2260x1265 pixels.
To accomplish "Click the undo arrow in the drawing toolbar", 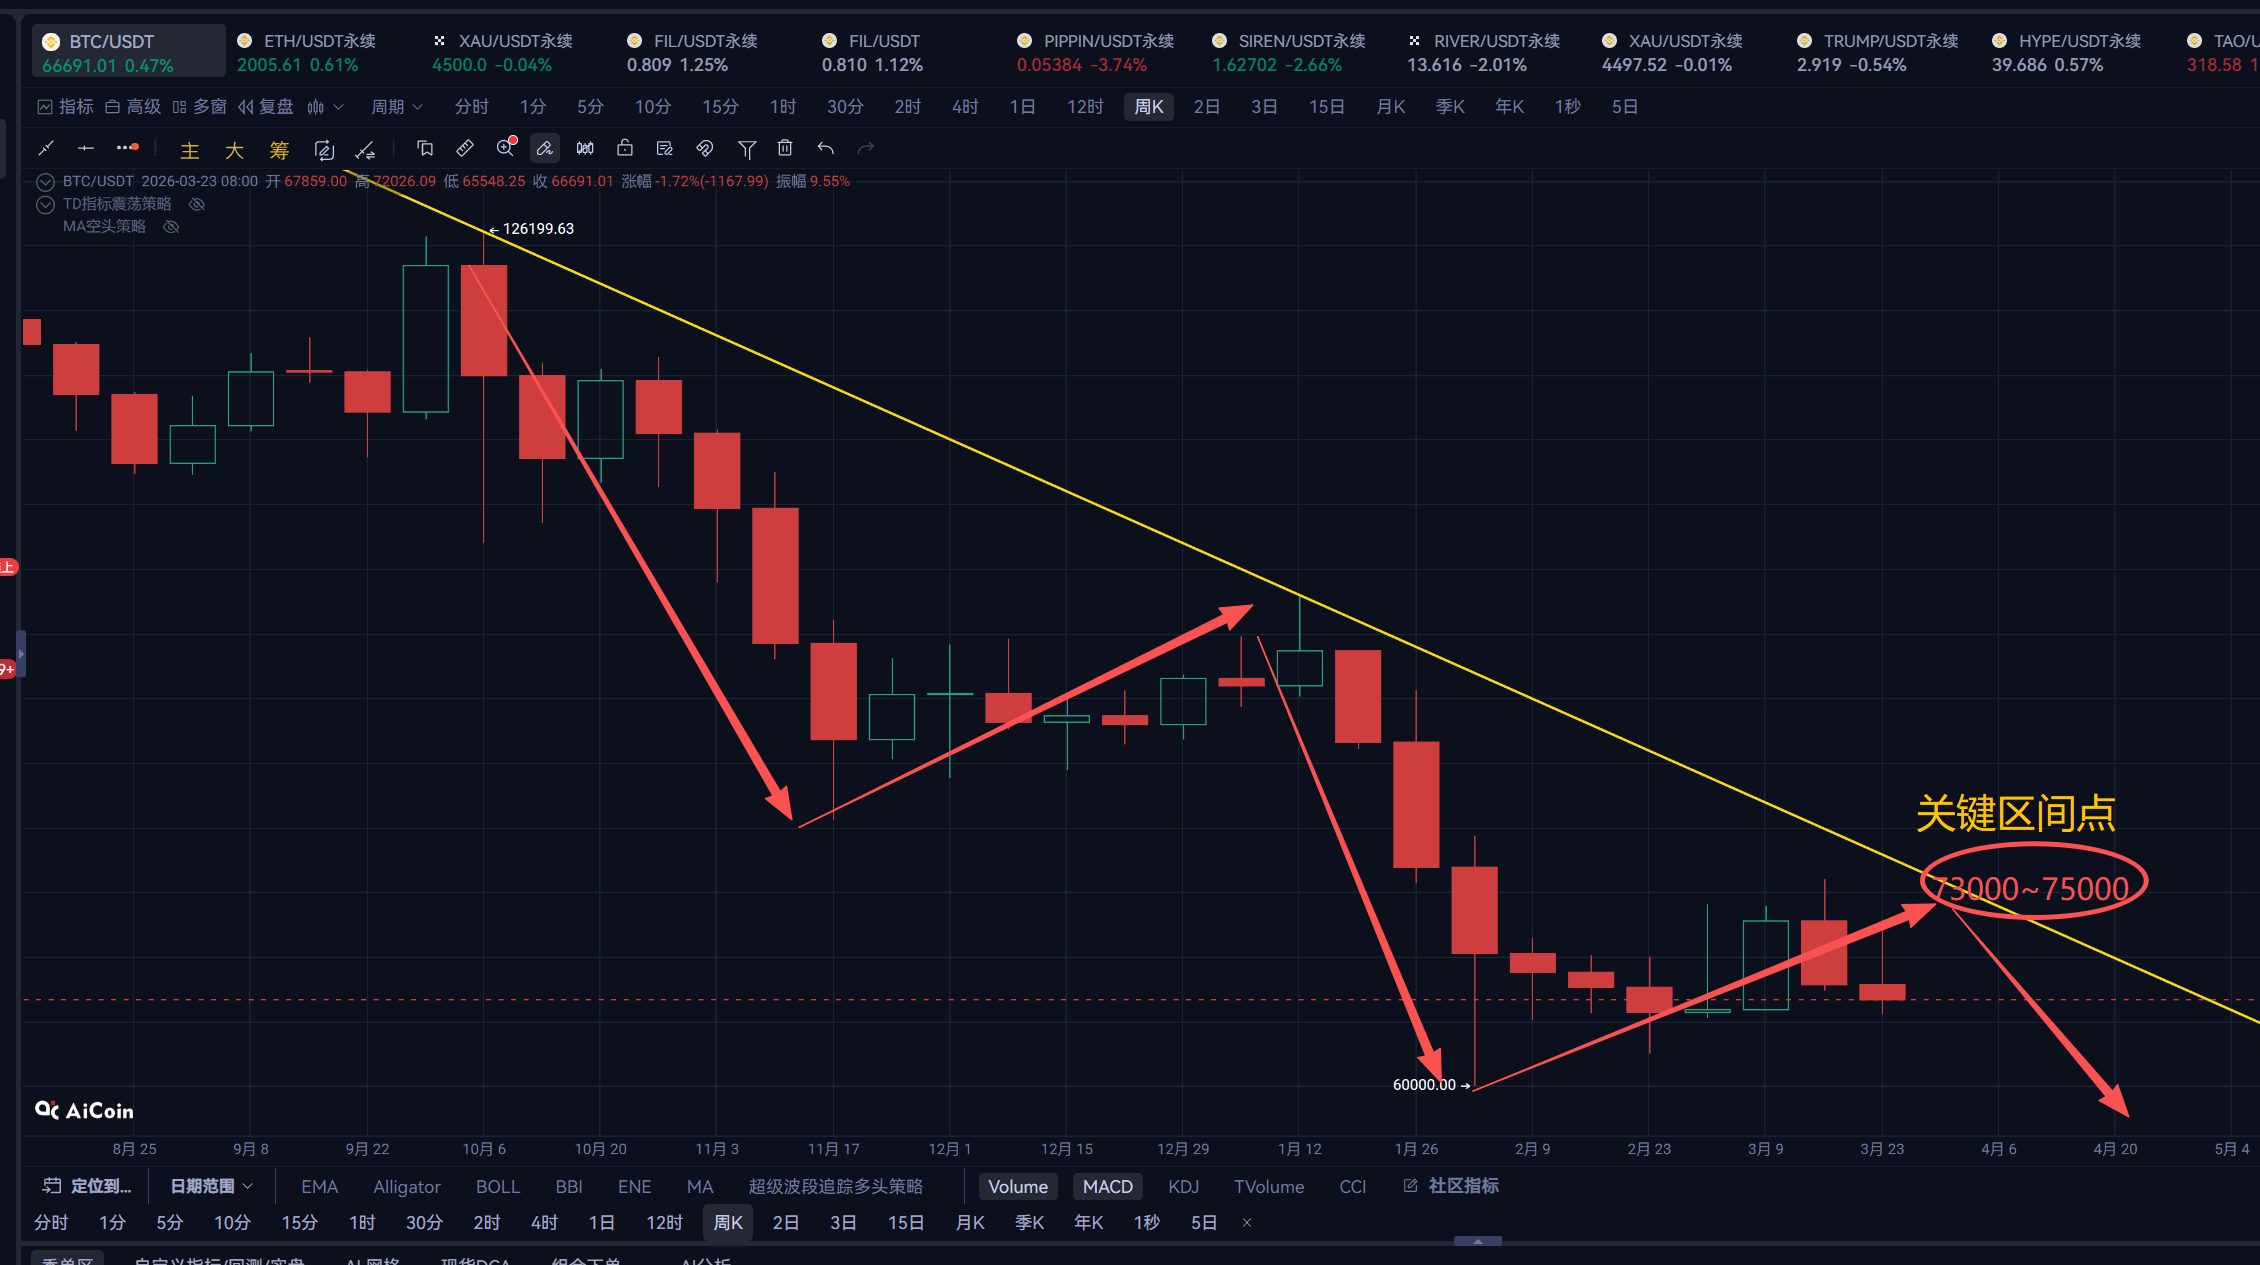I will 826,148.
